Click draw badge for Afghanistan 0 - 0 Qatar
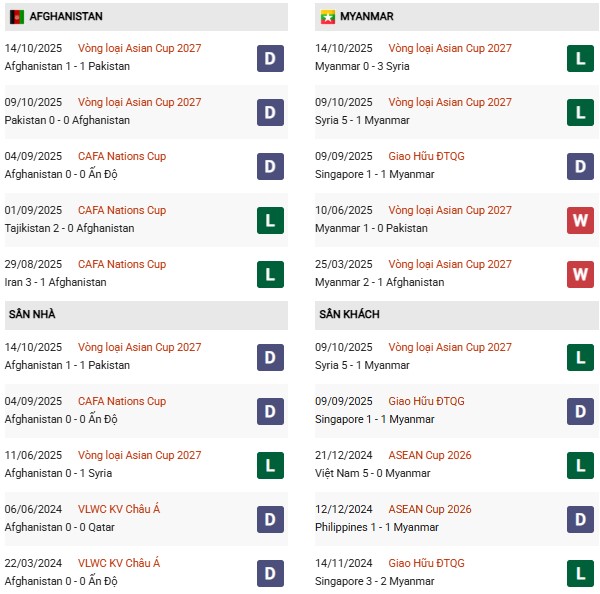 [269, 519]
